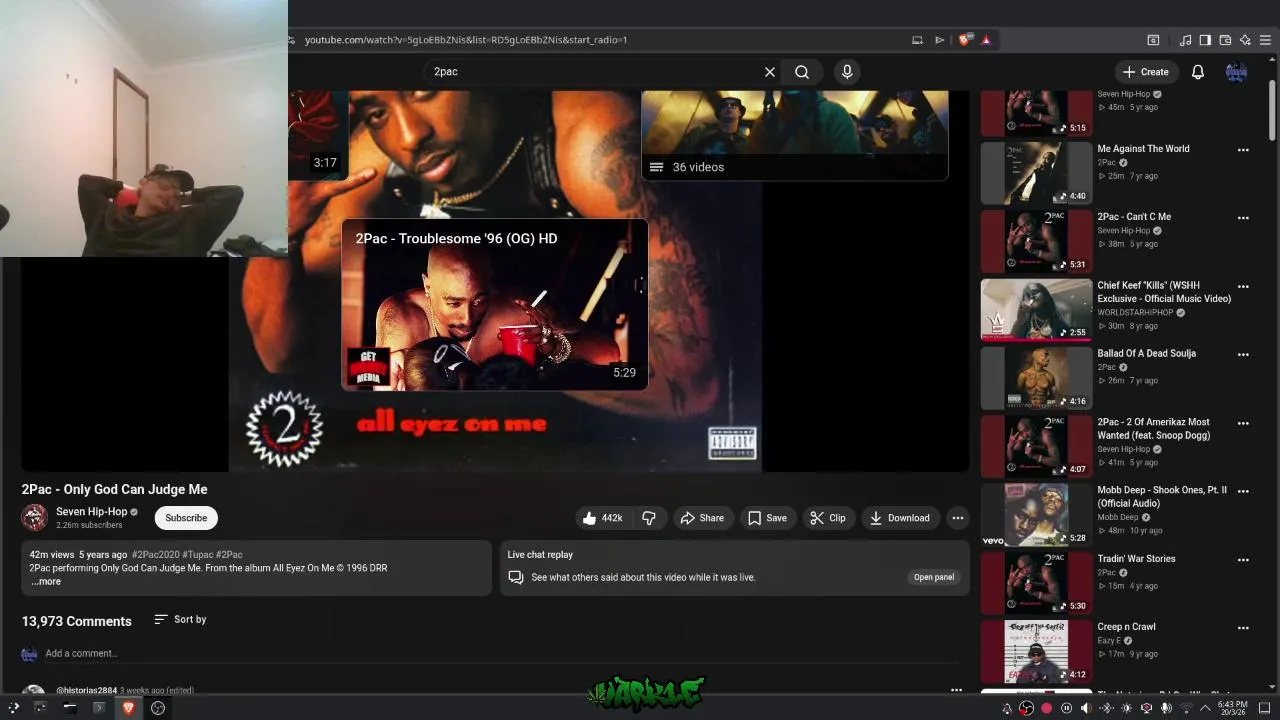This screenshot has height=720, width=1280.
Task: Open the #Tupac hashtag link
Action: (197, 554)
